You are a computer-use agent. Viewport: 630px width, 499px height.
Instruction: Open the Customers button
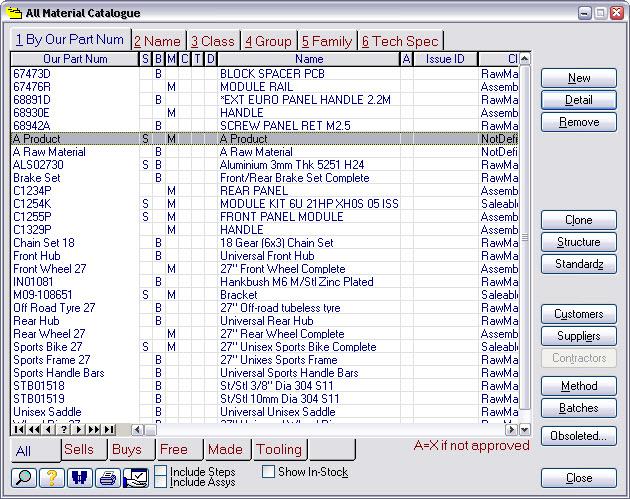click(x=579, y=314)
